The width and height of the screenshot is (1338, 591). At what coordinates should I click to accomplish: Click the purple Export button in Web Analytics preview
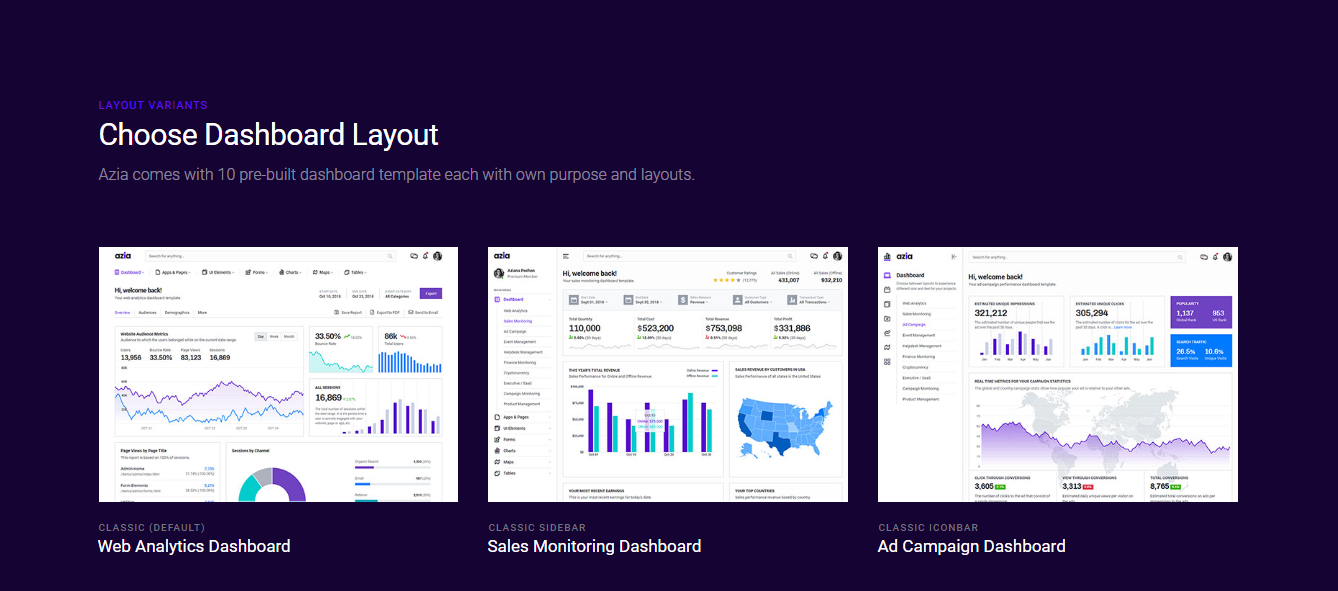tap(431, 294)
